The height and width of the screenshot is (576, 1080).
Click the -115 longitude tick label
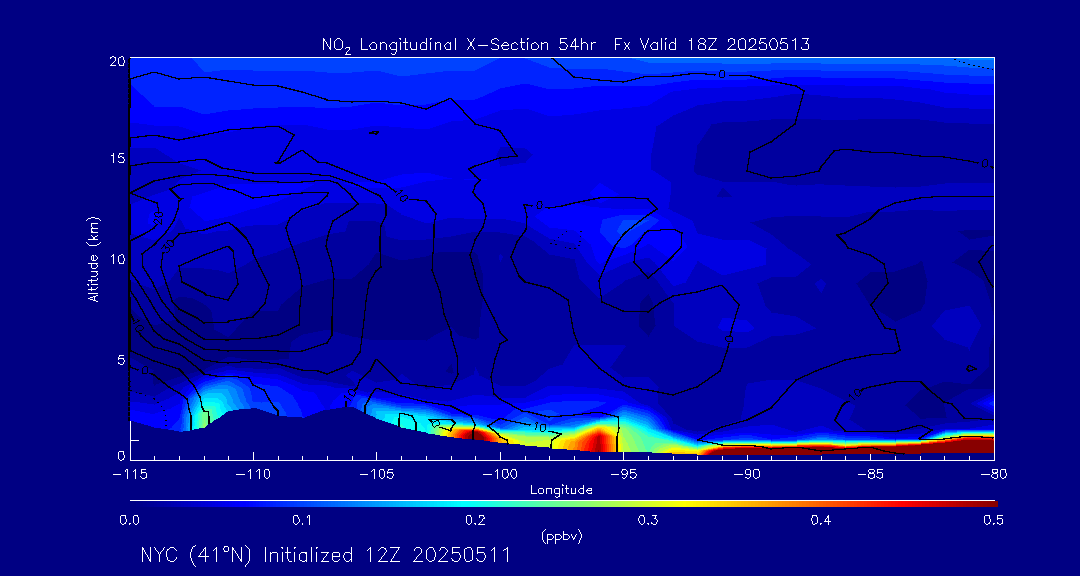click(129, 475)
